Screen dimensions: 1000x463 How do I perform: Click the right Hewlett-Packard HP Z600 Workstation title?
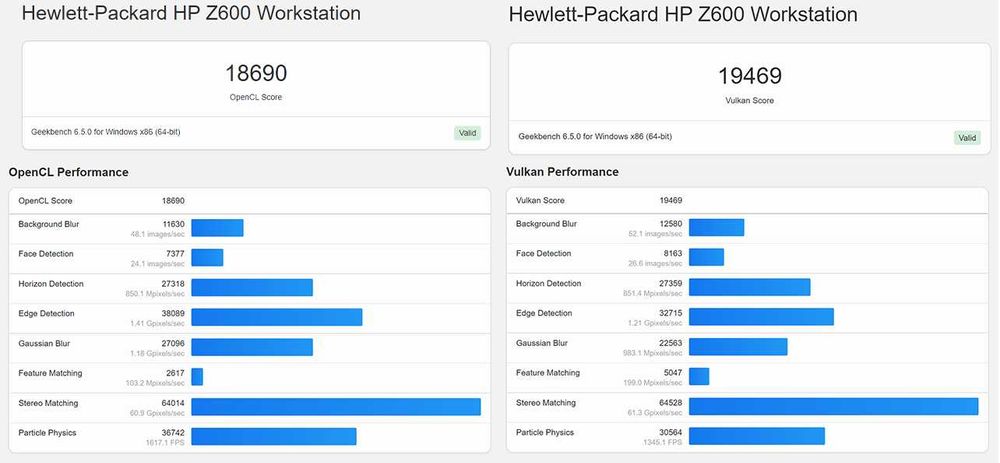pos(683,15)
